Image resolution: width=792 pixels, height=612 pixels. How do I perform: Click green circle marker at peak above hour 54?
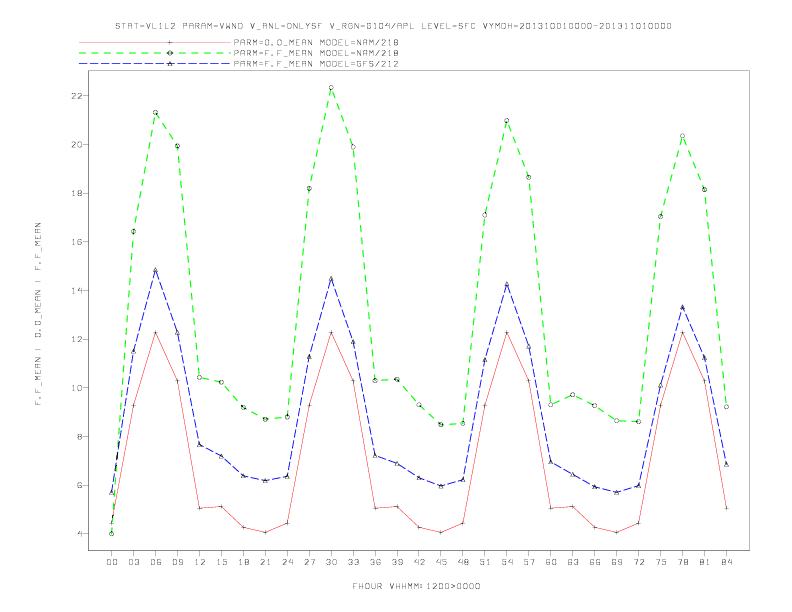[x=507, y=121]
